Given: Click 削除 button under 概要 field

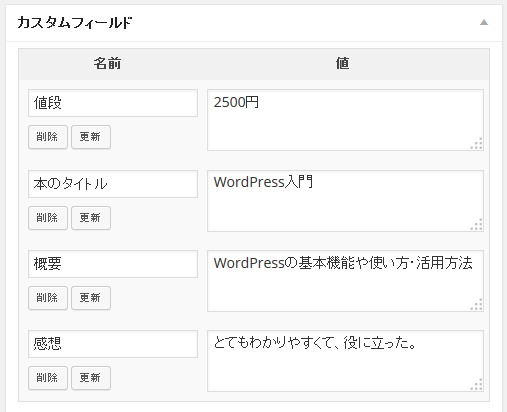Looking at the screenshot, I should pos(48,298).
